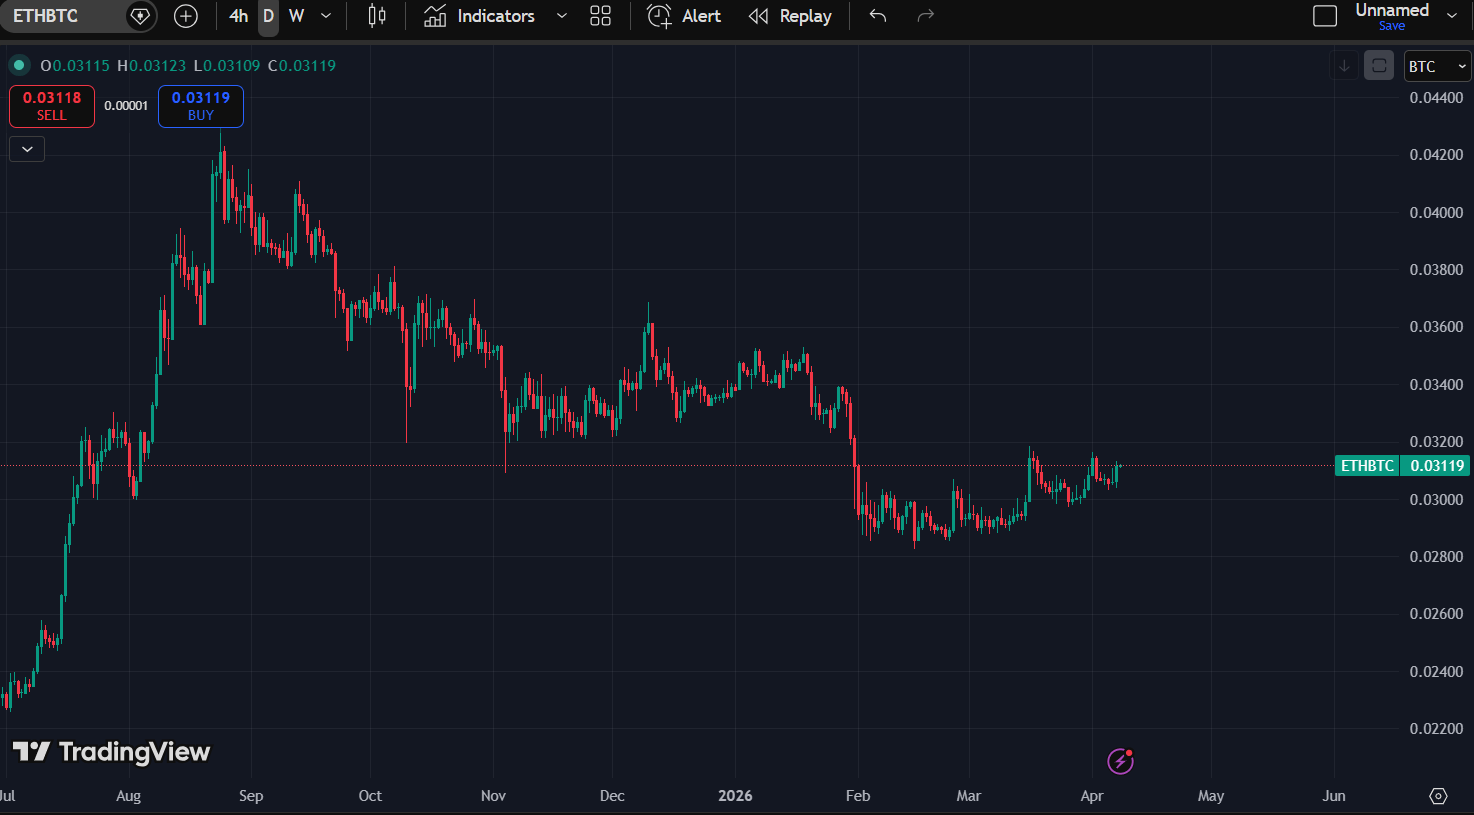Click the 0.03200 price scale label
The width and height of the screenshot is (1474, 815).
[x=1436, y=442]
